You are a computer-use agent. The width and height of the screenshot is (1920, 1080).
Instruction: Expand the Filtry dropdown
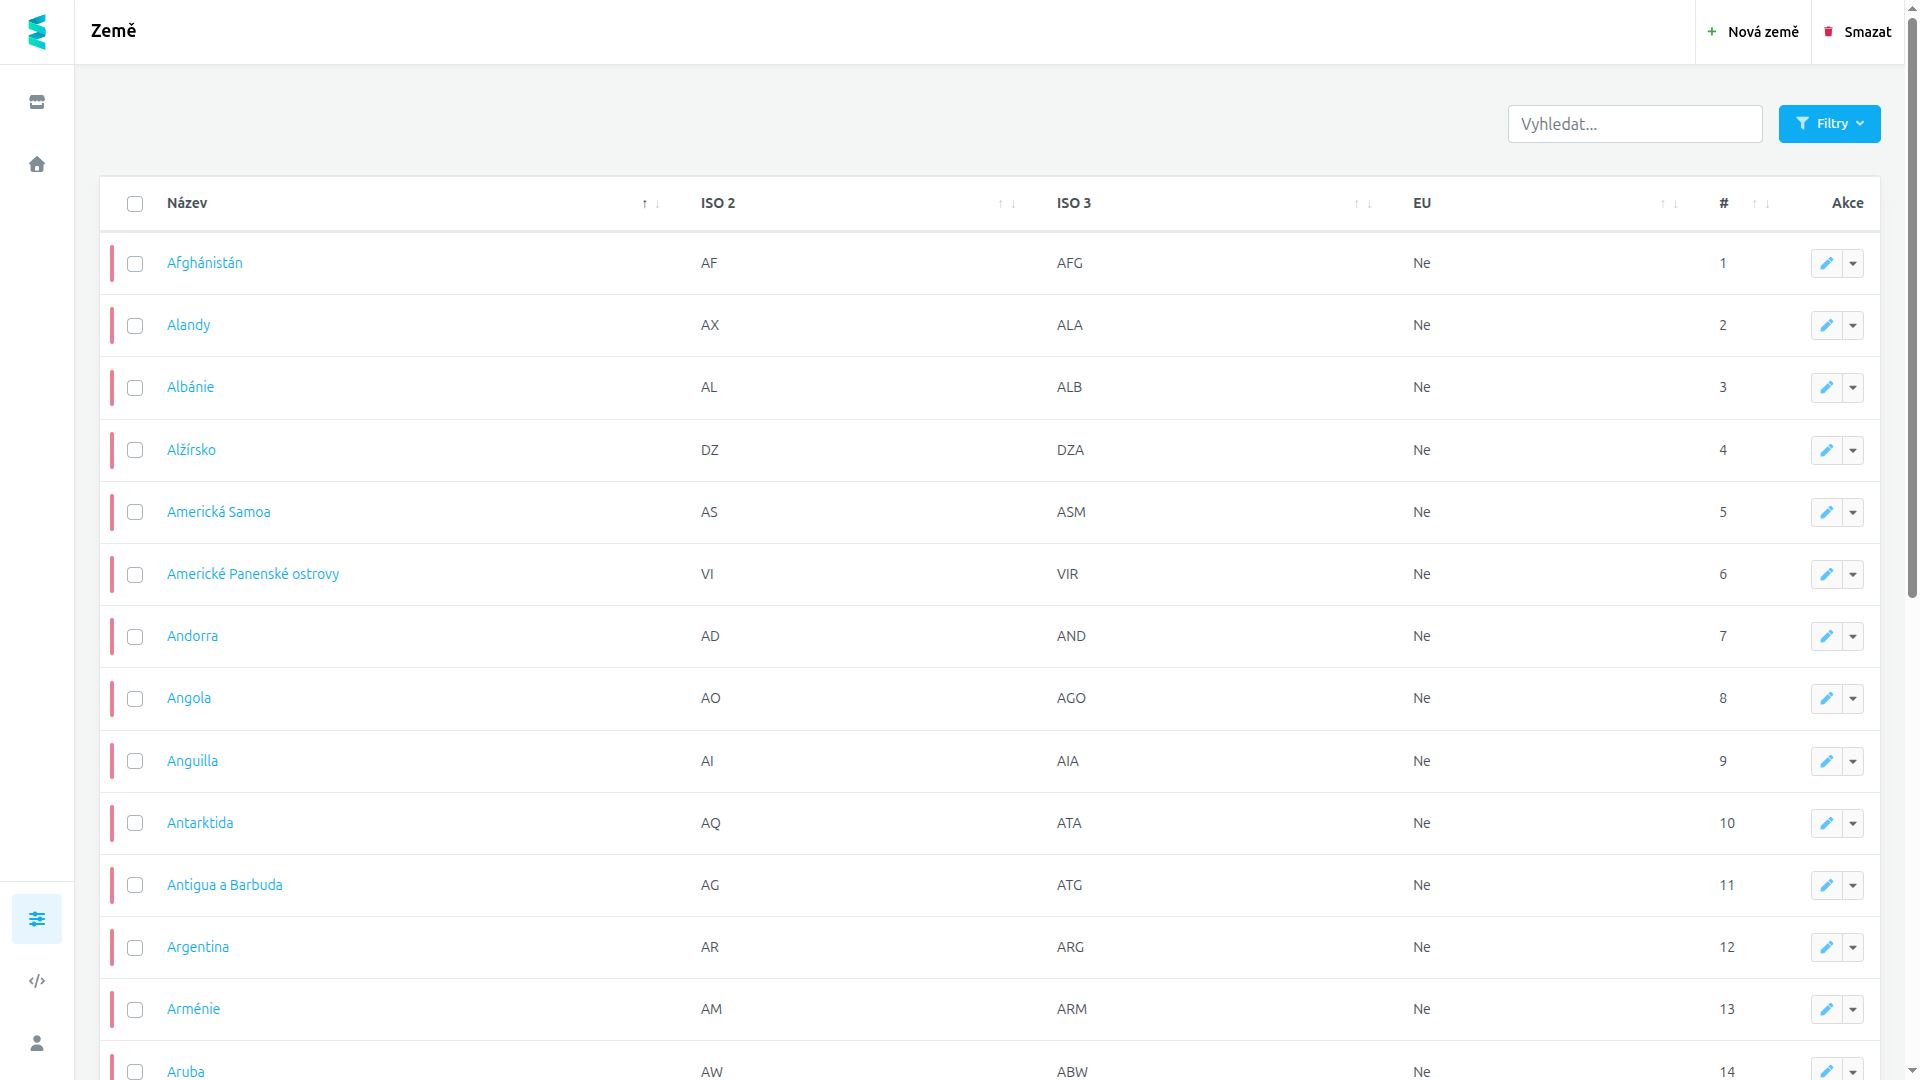tap(1829, 124)
